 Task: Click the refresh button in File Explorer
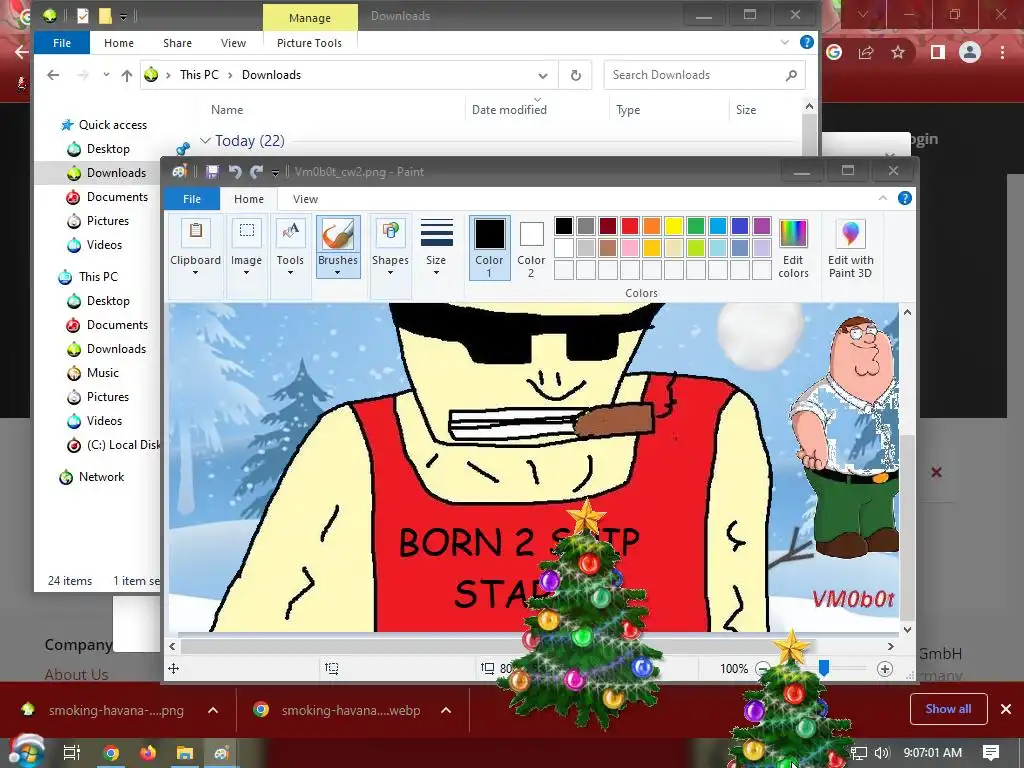coord(575,75)
